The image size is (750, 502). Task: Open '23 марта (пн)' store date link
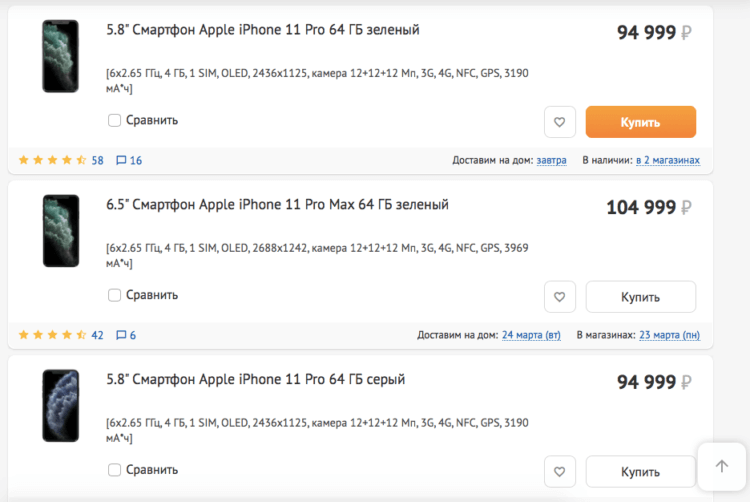point(670,335)
